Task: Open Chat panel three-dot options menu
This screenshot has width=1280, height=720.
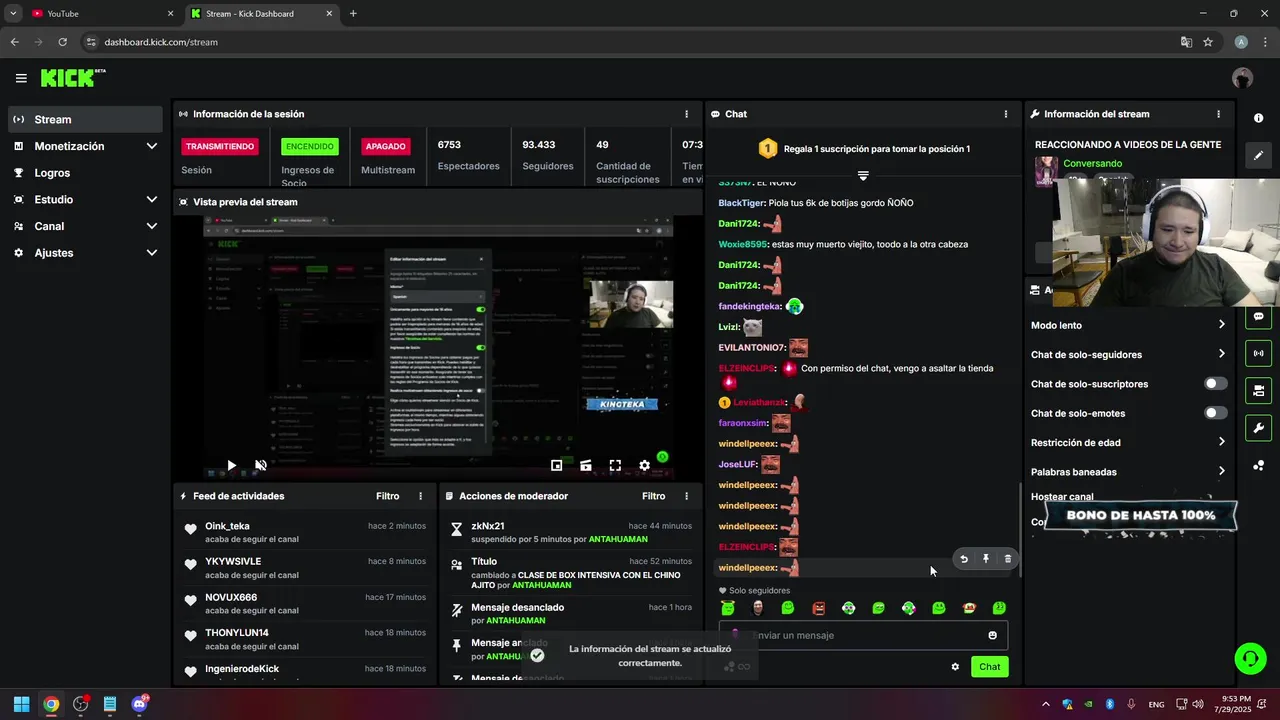Action: point(1006,114)
